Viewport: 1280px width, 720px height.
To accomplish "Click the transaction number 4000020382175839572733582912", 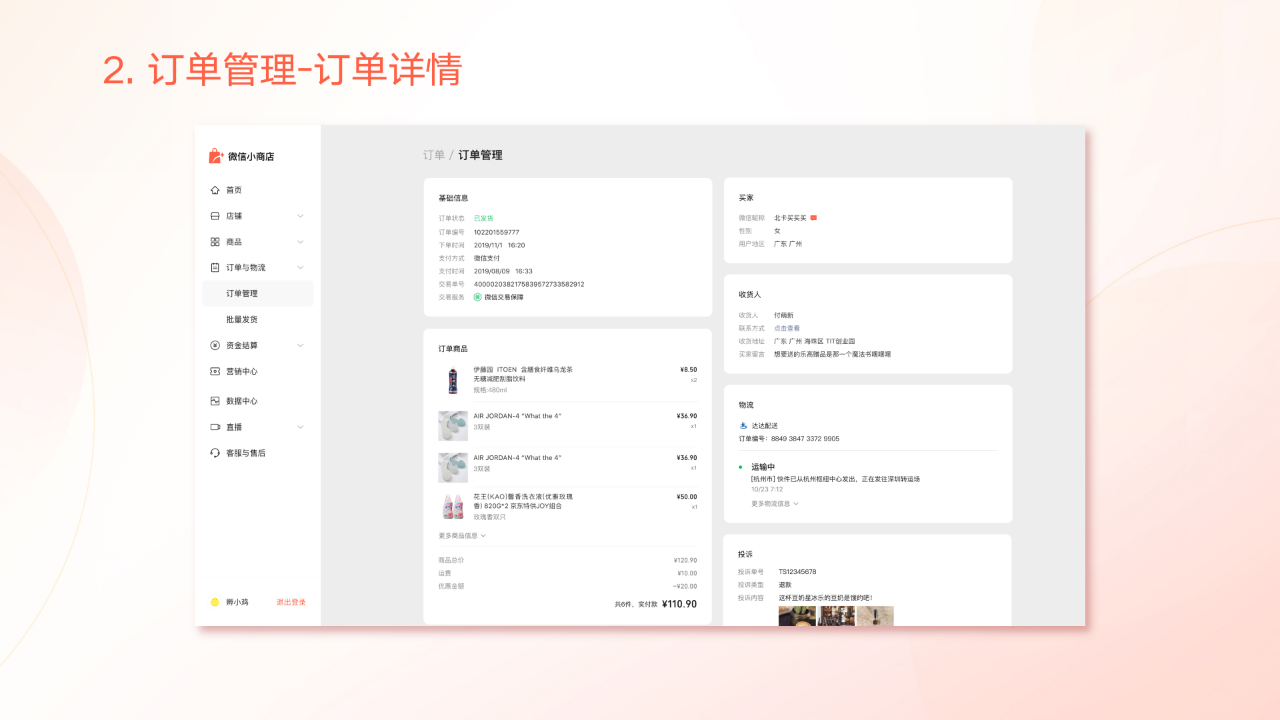I will pos(529,284).
